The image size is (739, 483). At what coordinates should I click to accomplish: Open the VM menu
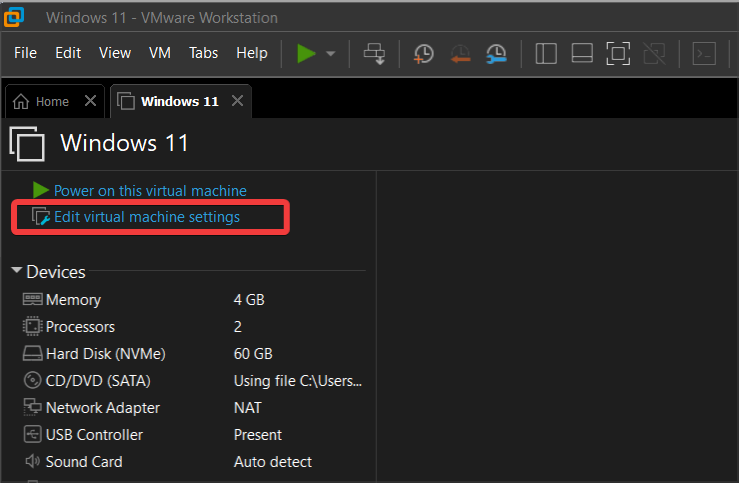coord(160,53)
